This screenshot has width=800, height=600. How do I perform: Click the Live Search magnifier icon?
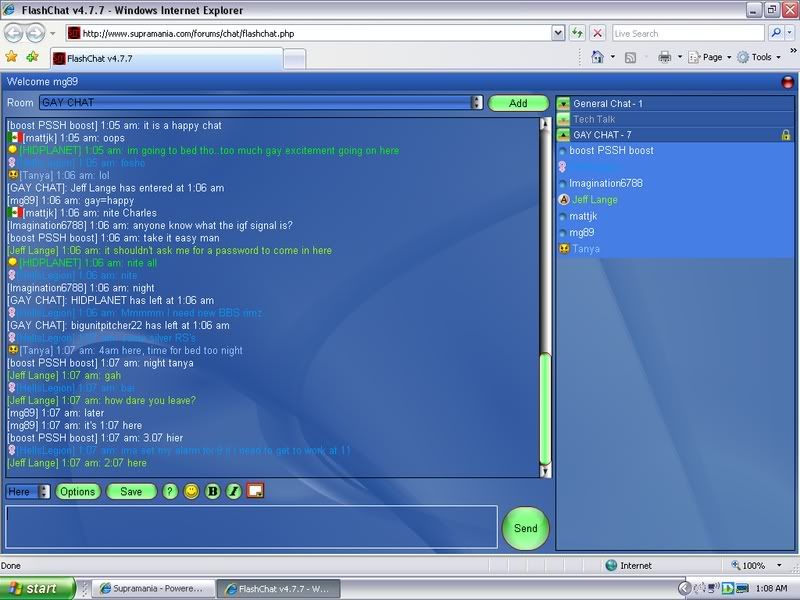click(776, 33)
